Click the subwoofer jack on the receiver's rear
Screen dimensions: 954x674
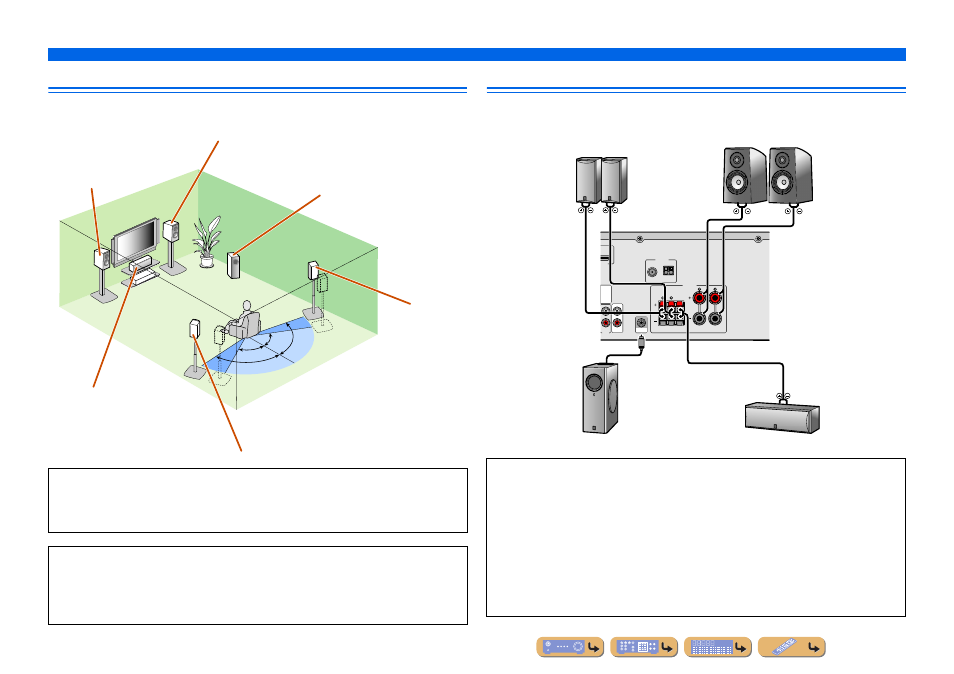641,323
